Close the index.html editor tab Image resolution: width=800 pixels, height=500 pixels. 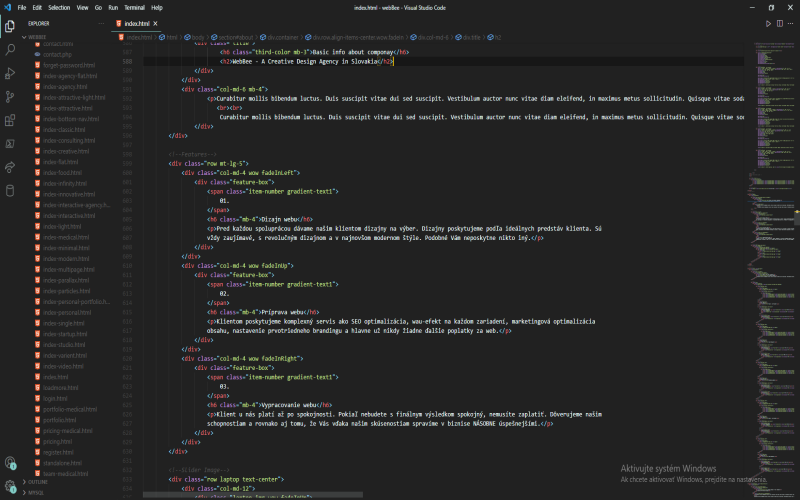pyautogui.click(x=156, y=23)
